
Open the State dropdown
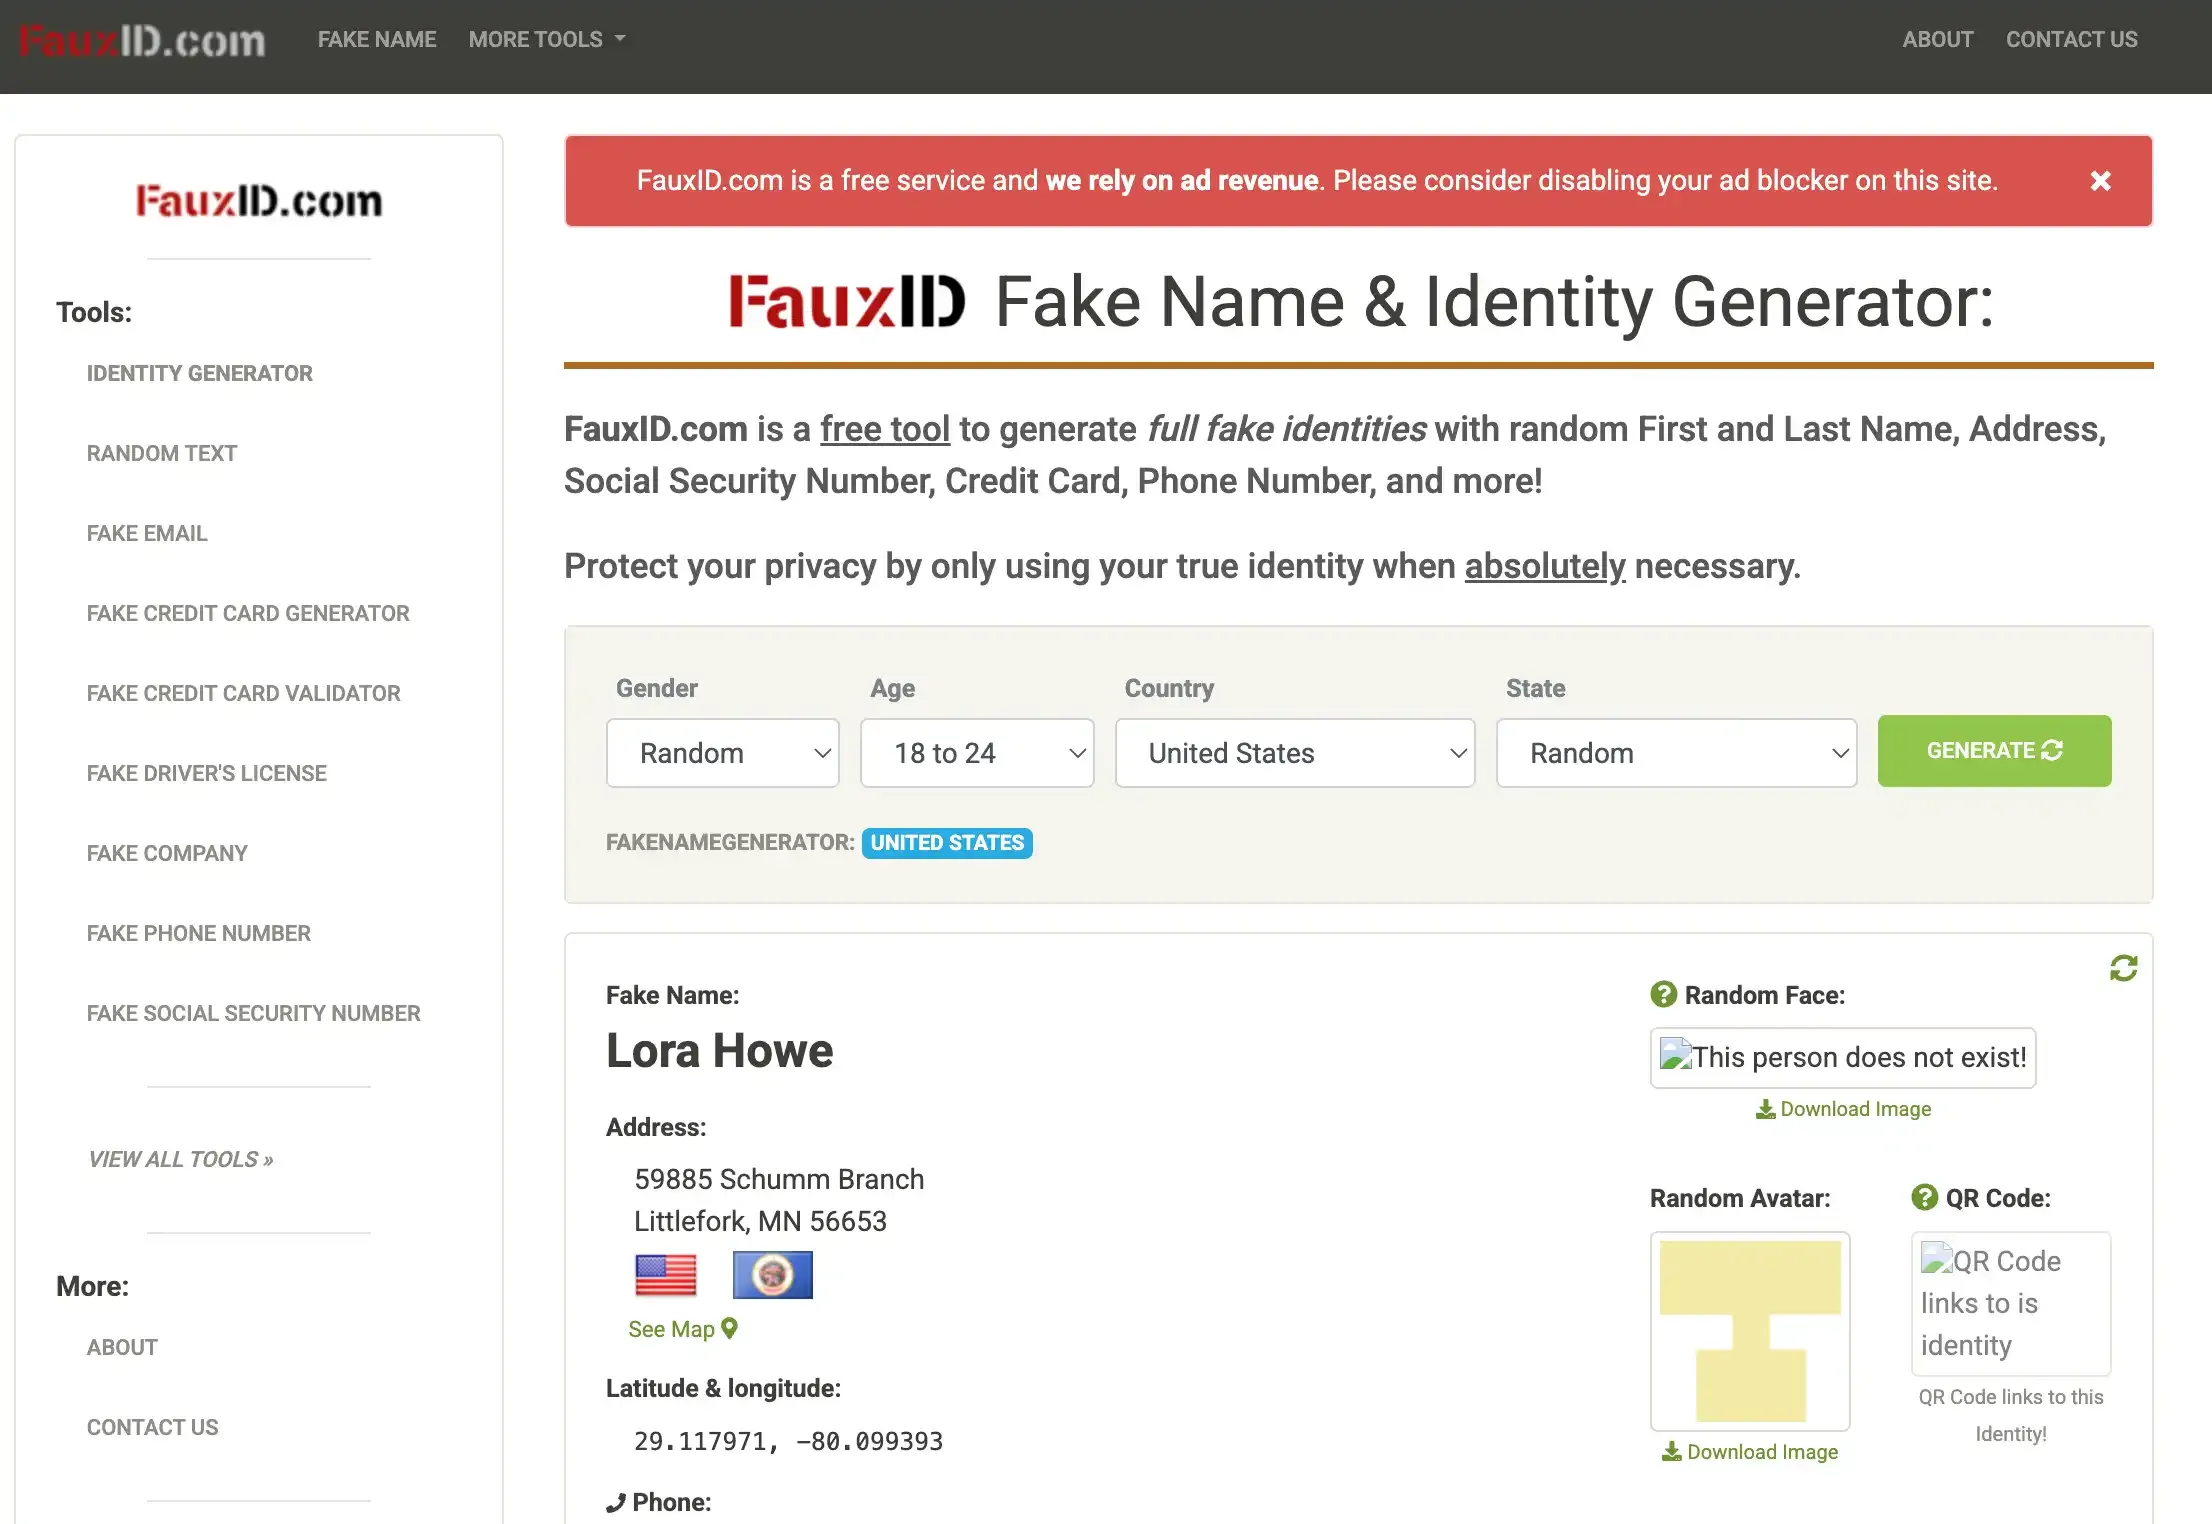point(1676,753)
